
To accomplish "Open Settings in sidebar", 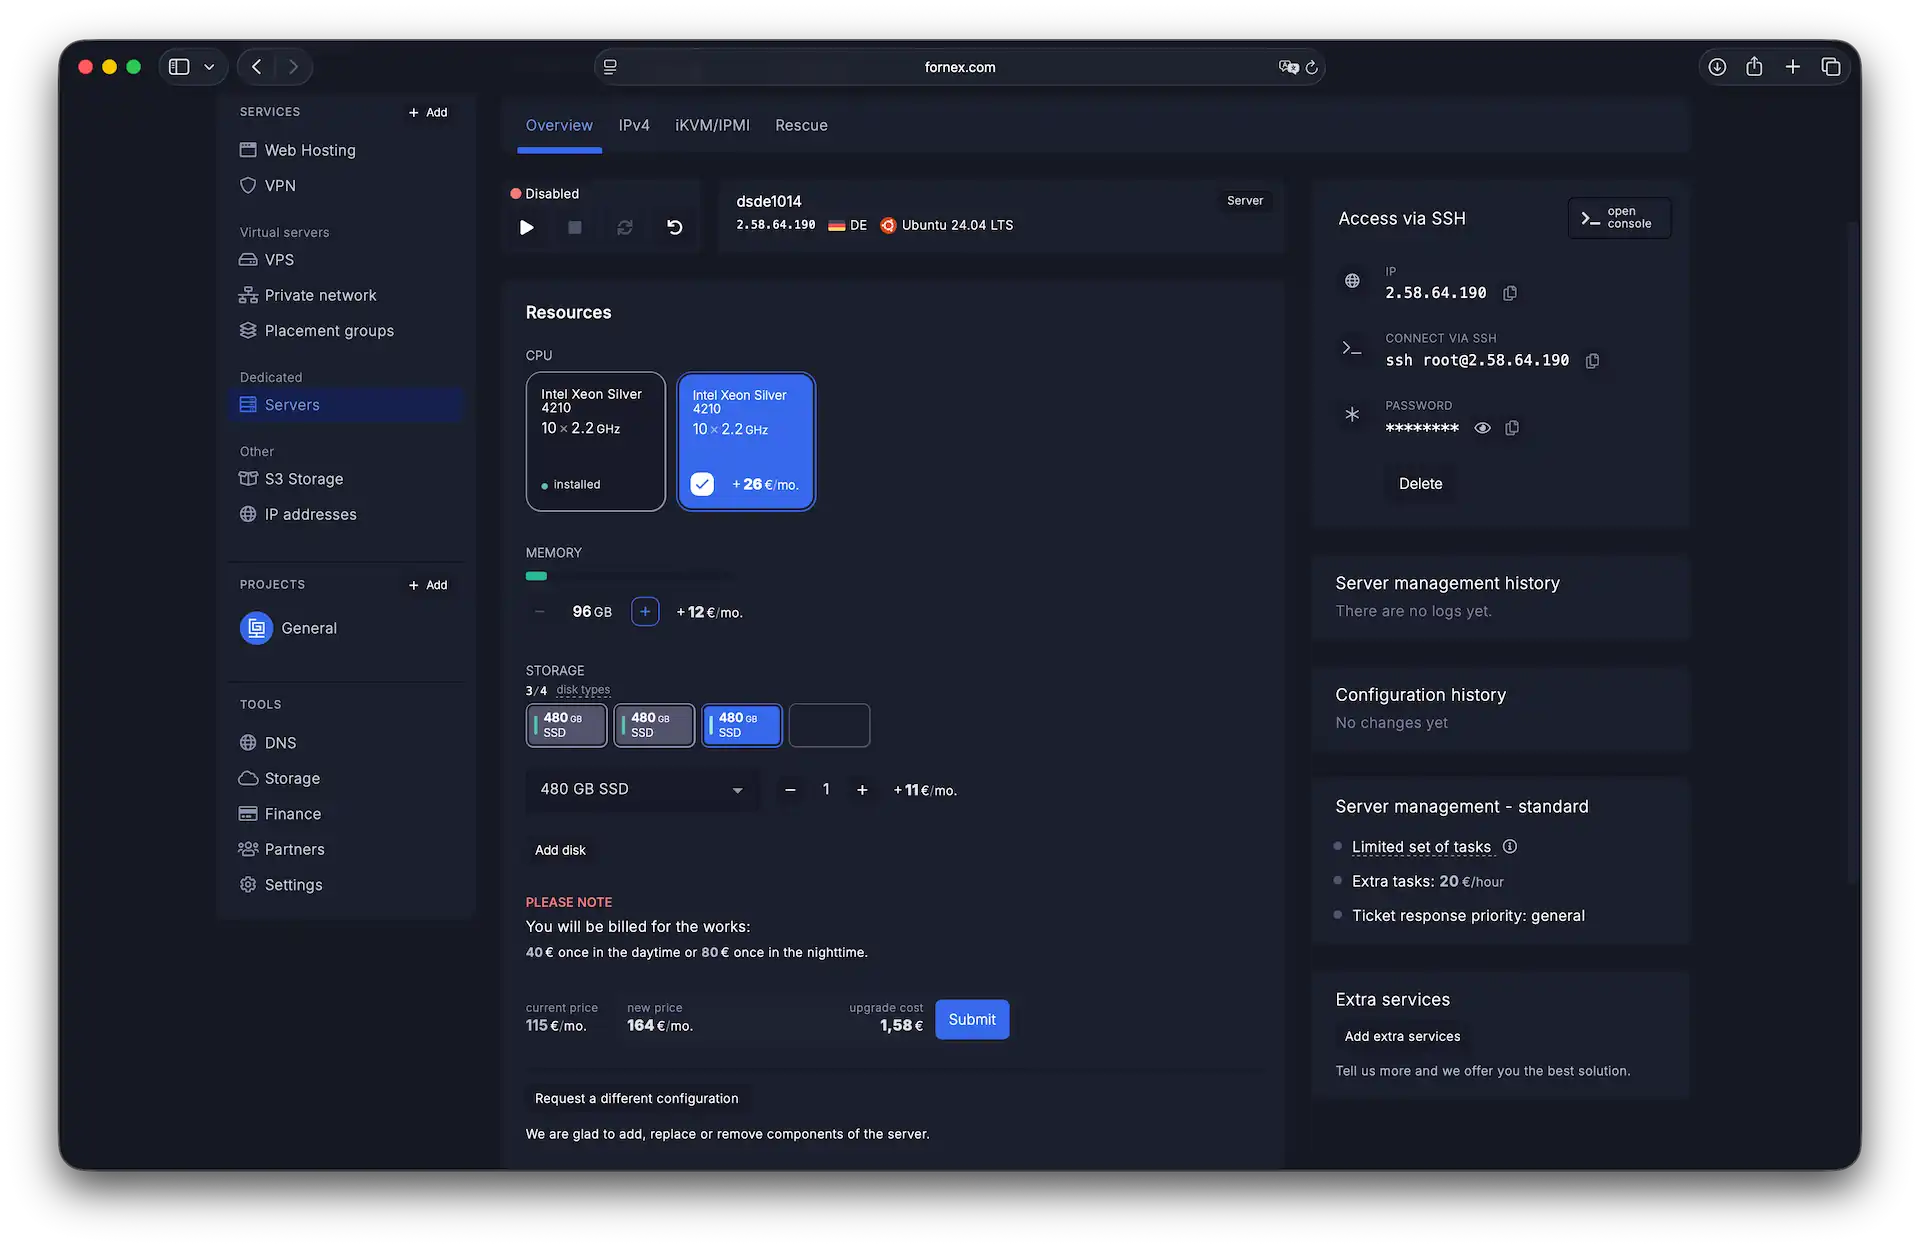I will (281, 885).
